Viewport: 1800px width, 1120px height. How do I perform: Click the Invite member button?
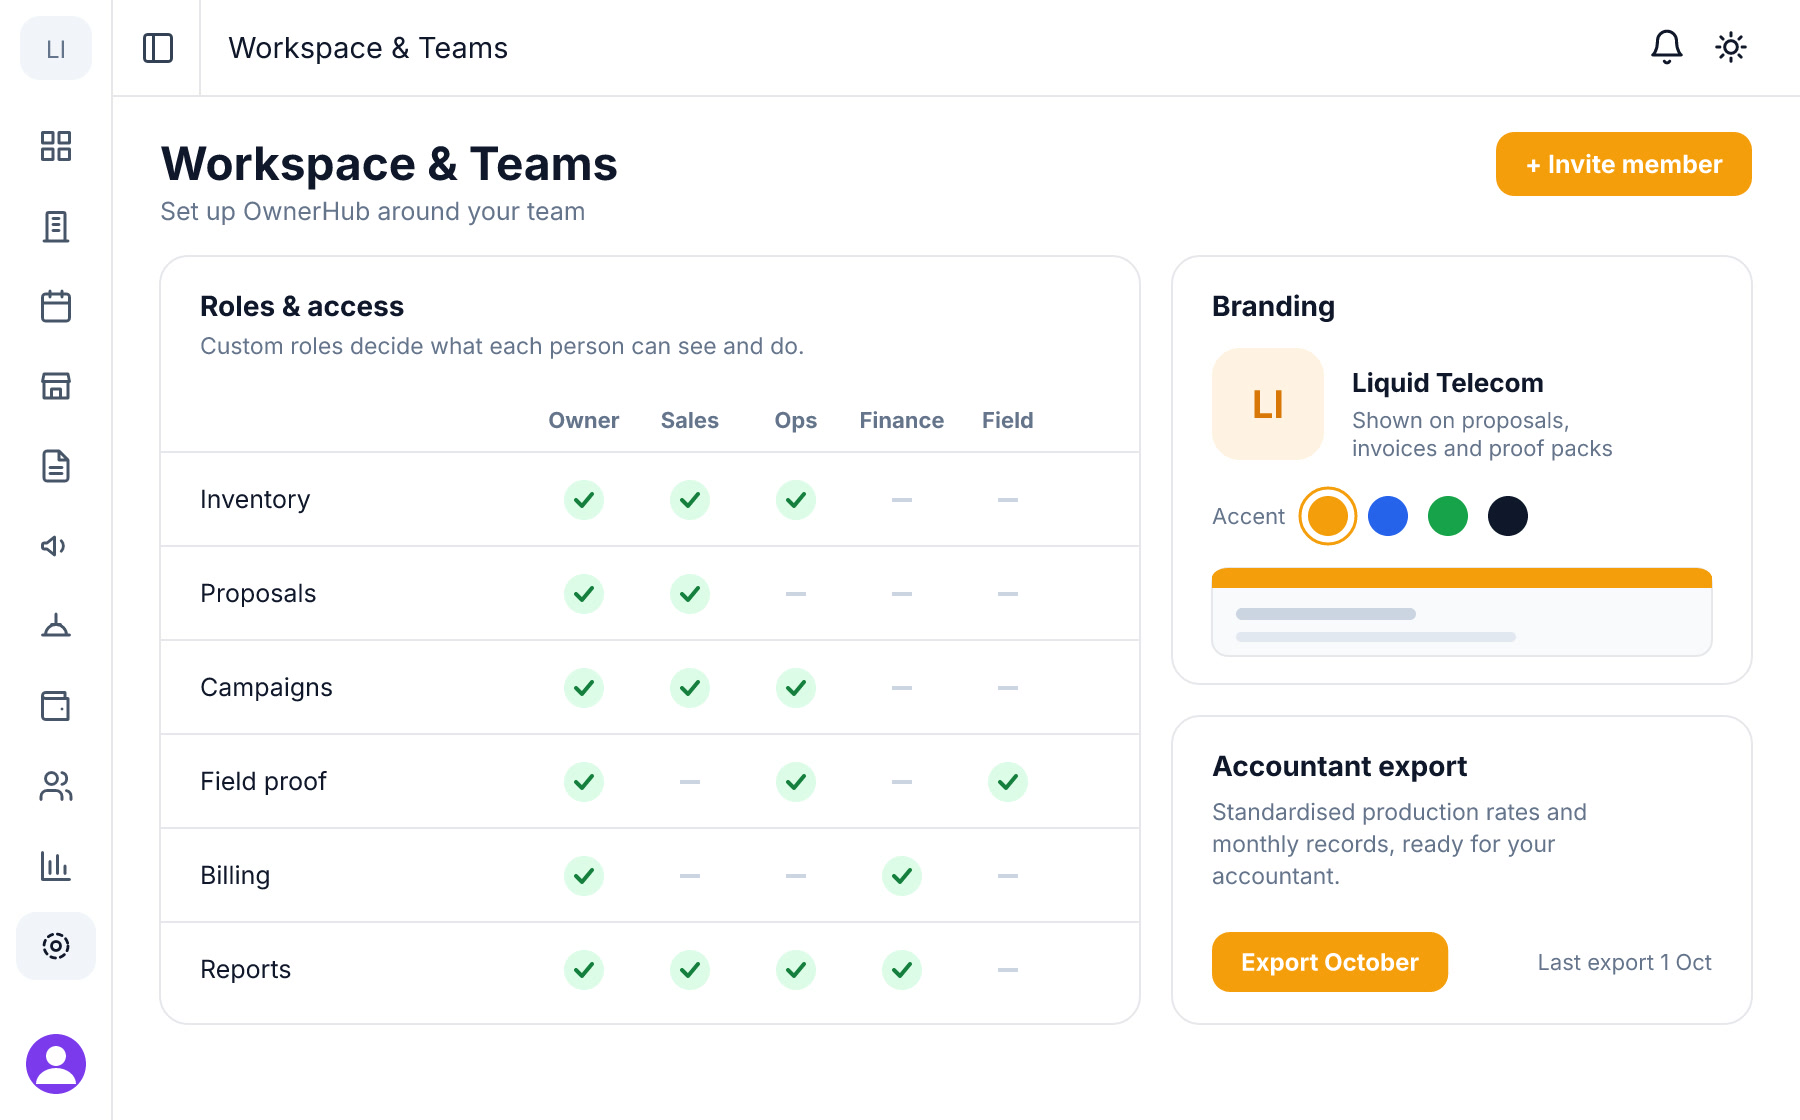coord(1624,164)
